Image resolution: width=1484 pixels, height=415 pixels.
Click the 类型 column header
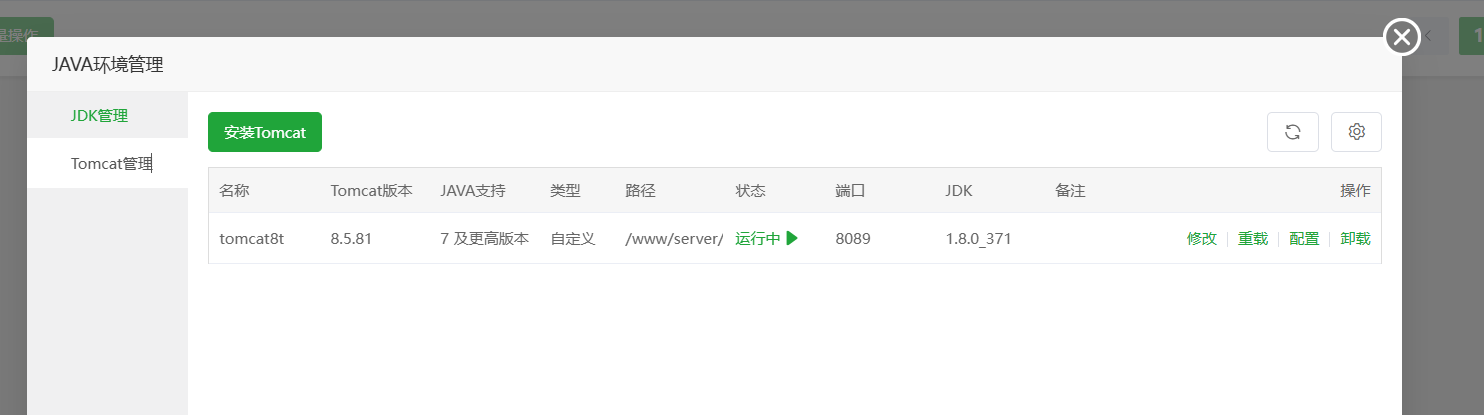565,190
